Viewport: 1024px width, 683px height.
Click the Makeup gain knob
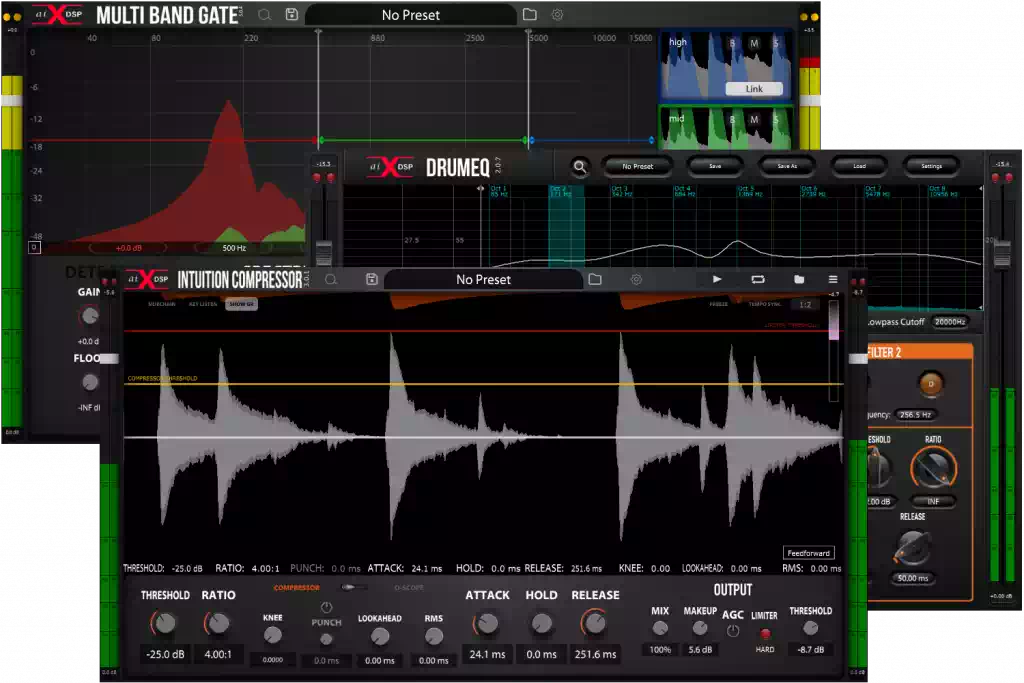tap(700, 628)
